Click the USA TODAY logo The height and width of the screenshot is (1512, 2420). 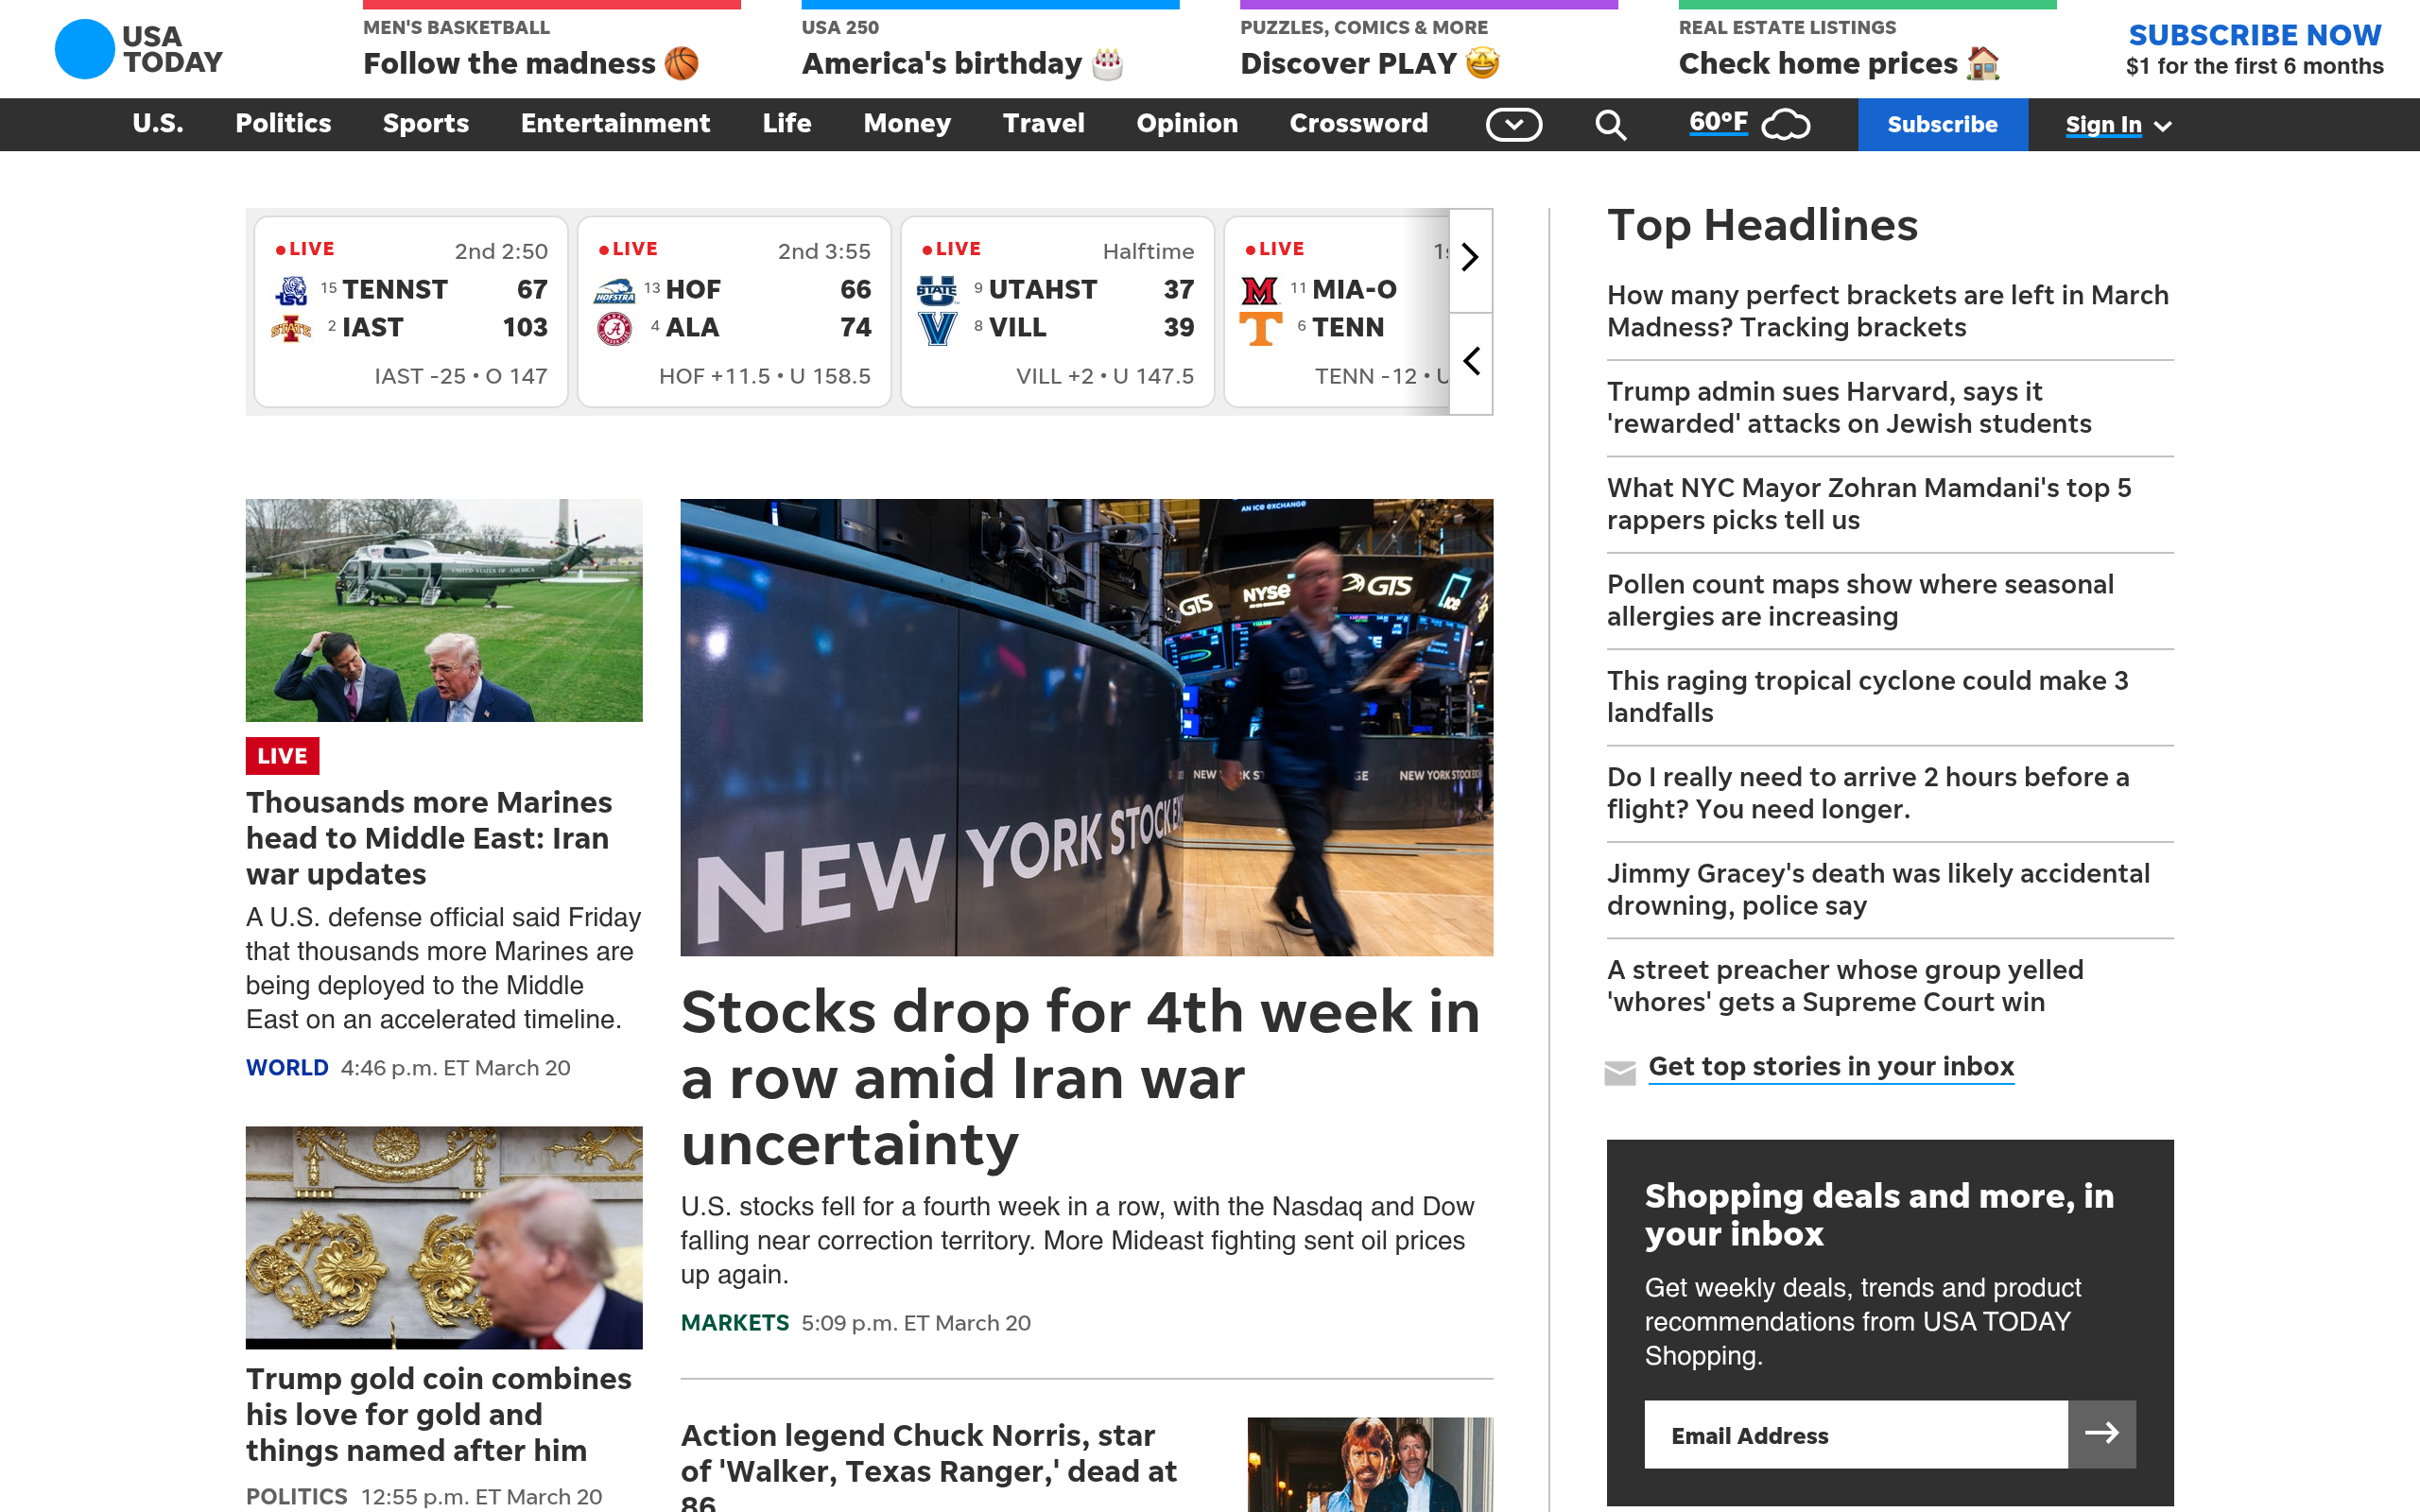point(138,48)
